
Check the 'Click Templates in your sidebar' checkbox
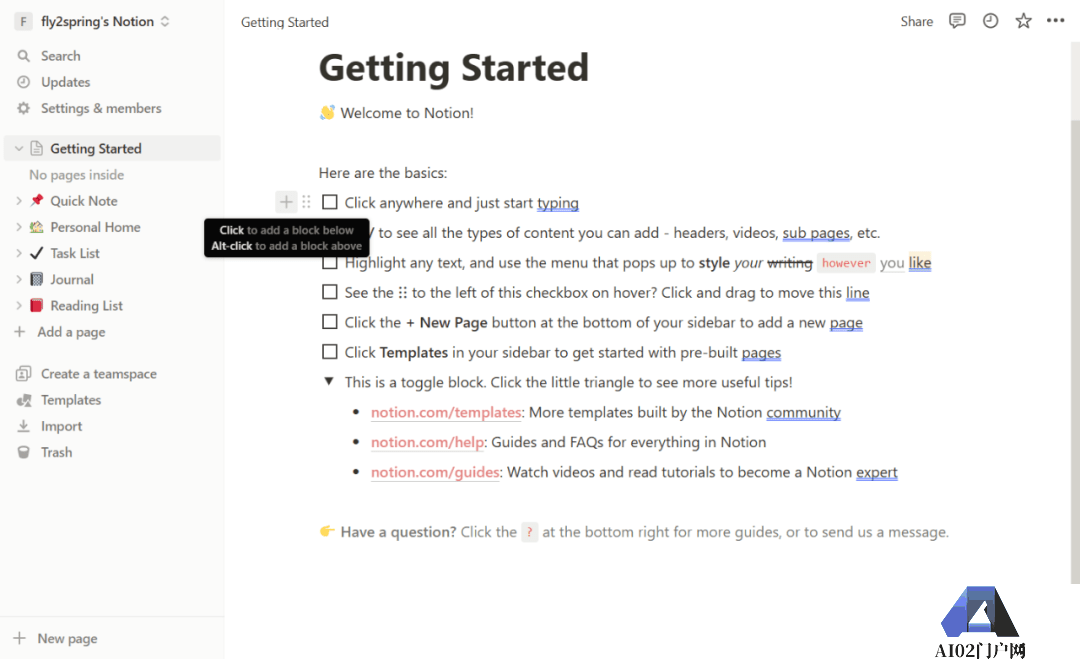click(x=330, y=352)
